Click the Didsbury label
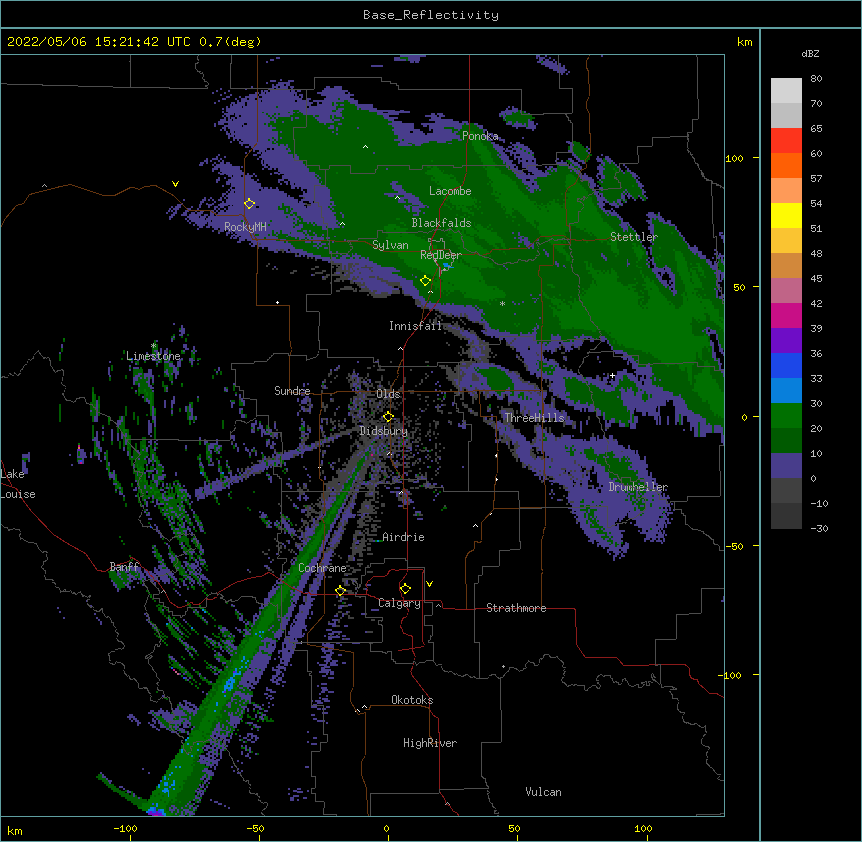The image size is (862, 842). [x=383, y=431]
